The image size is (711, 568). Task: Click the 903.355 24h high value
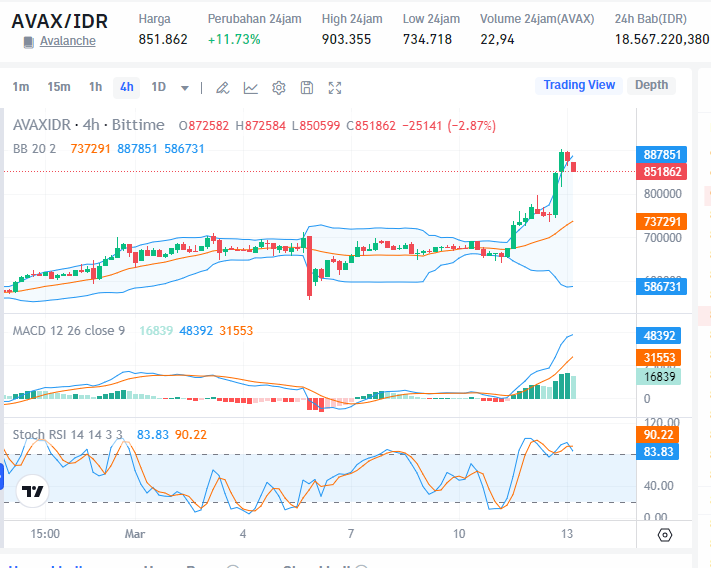[x=346, y=39]
